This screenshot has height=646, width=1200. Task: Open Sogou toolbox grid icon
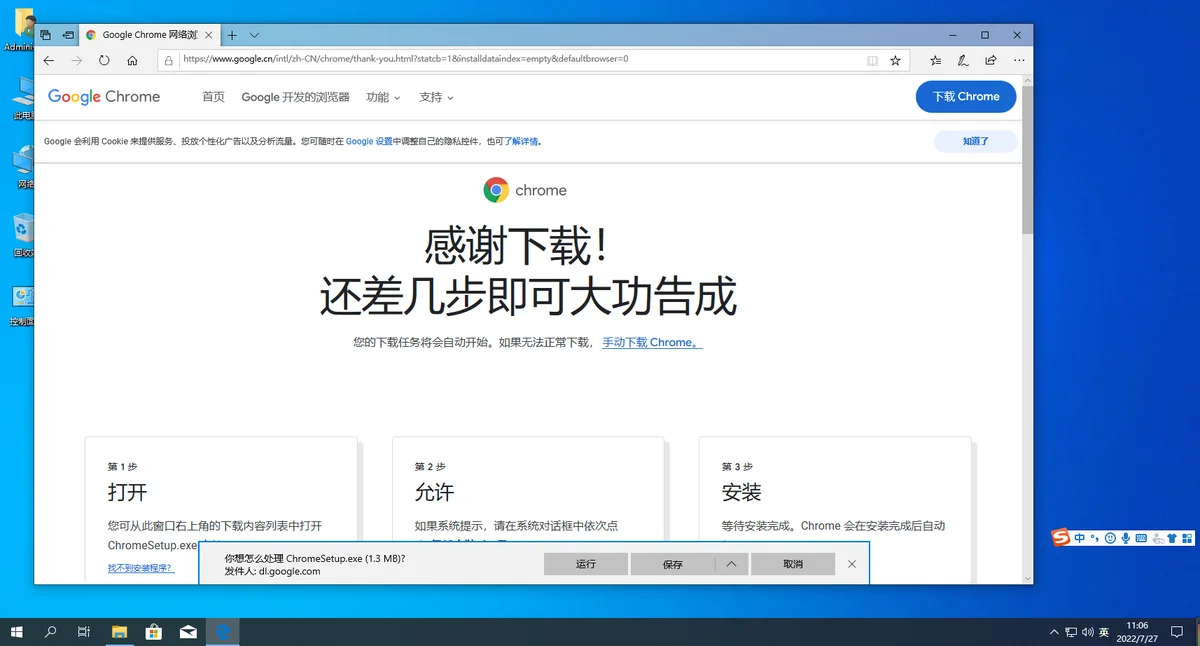(x=1188, y=538)
